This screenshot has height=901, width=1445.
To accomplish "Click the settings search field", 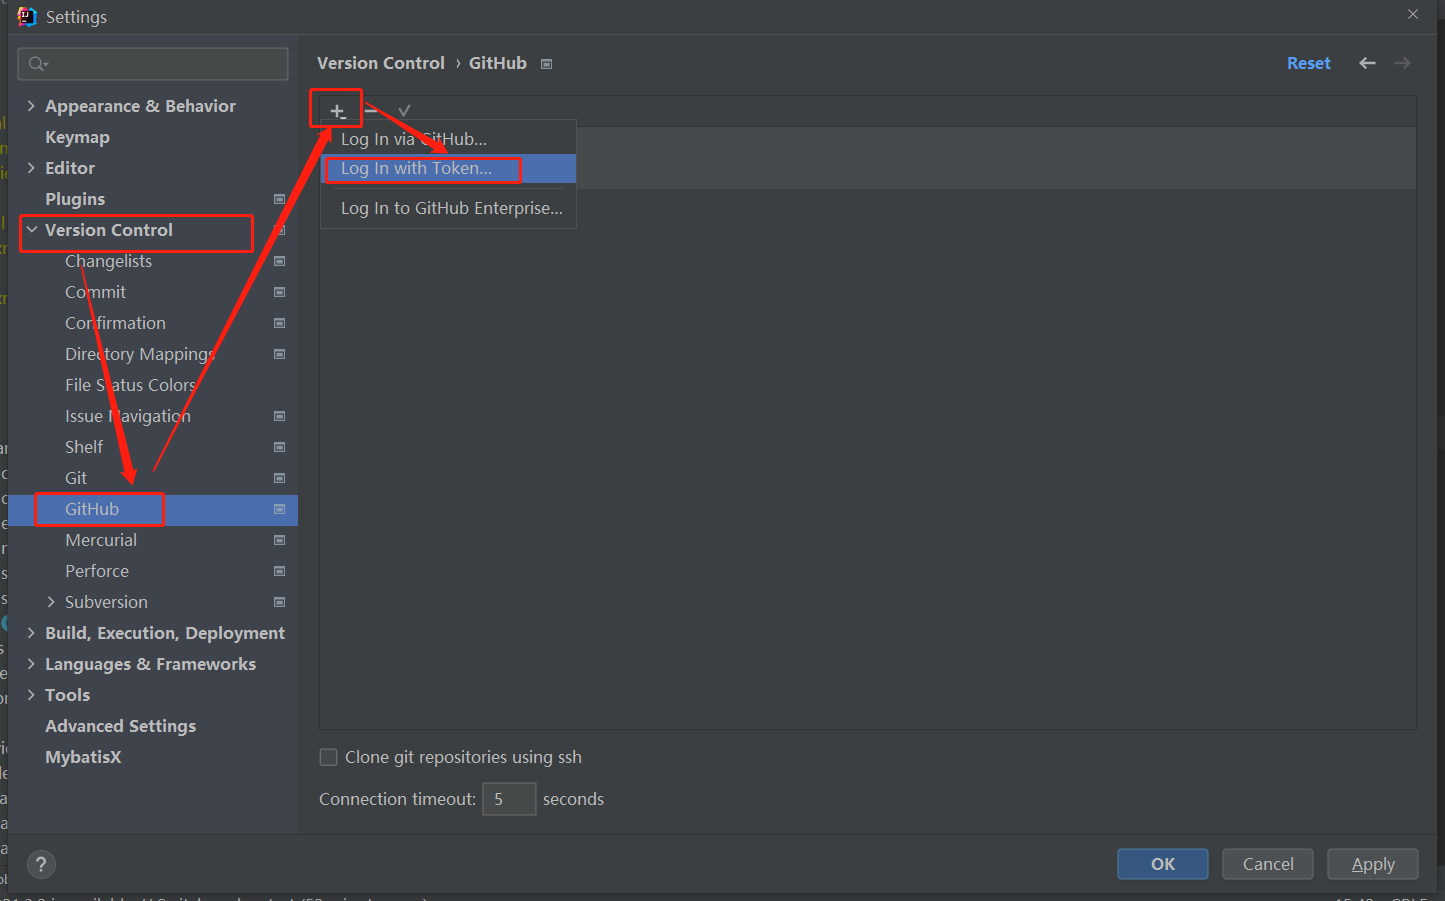I will pyautogui.click(x=153, y=64).
